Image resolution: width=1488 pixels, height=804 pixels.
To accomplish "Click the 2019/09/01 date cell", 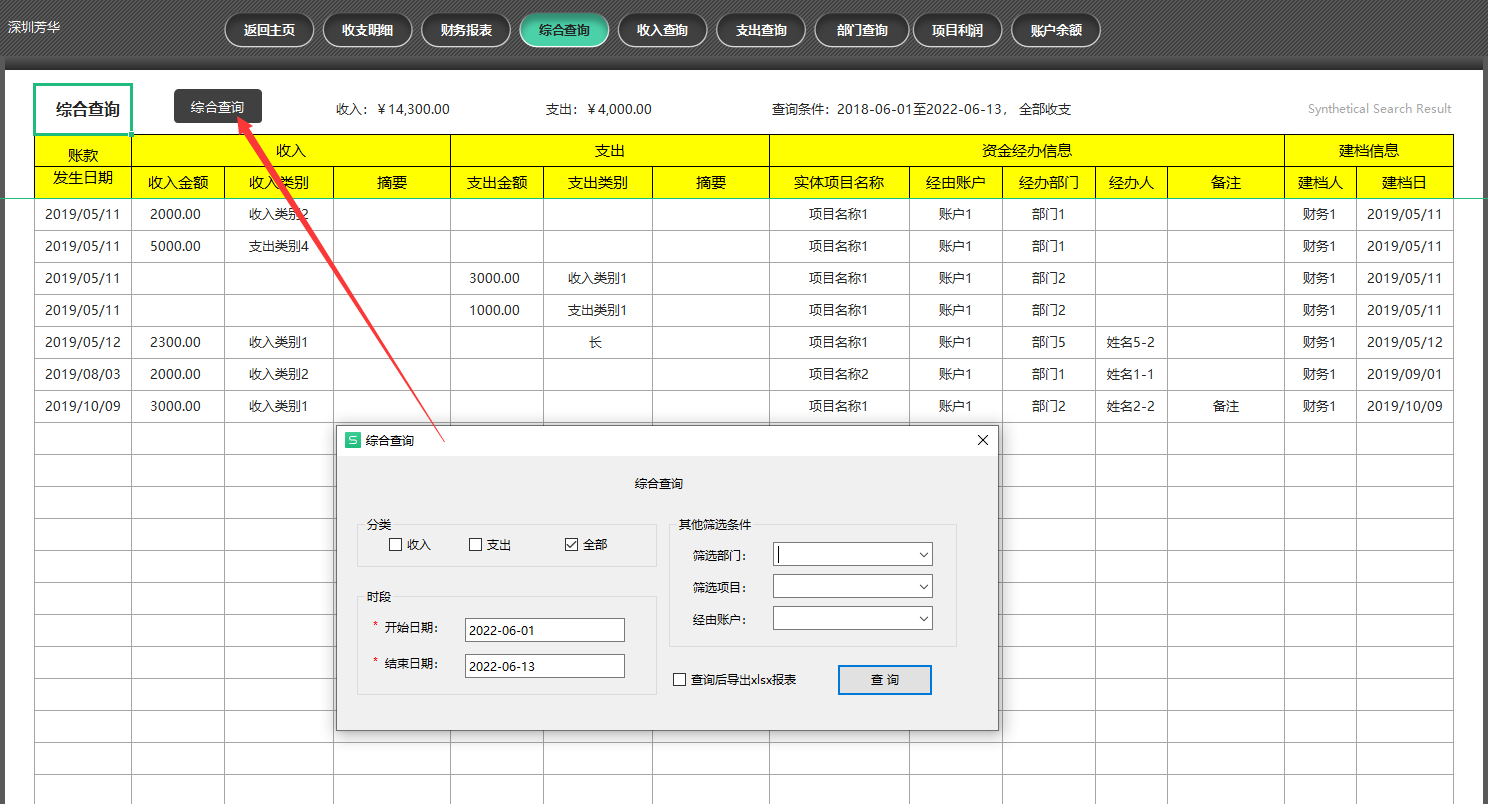I will [1405, 374].
